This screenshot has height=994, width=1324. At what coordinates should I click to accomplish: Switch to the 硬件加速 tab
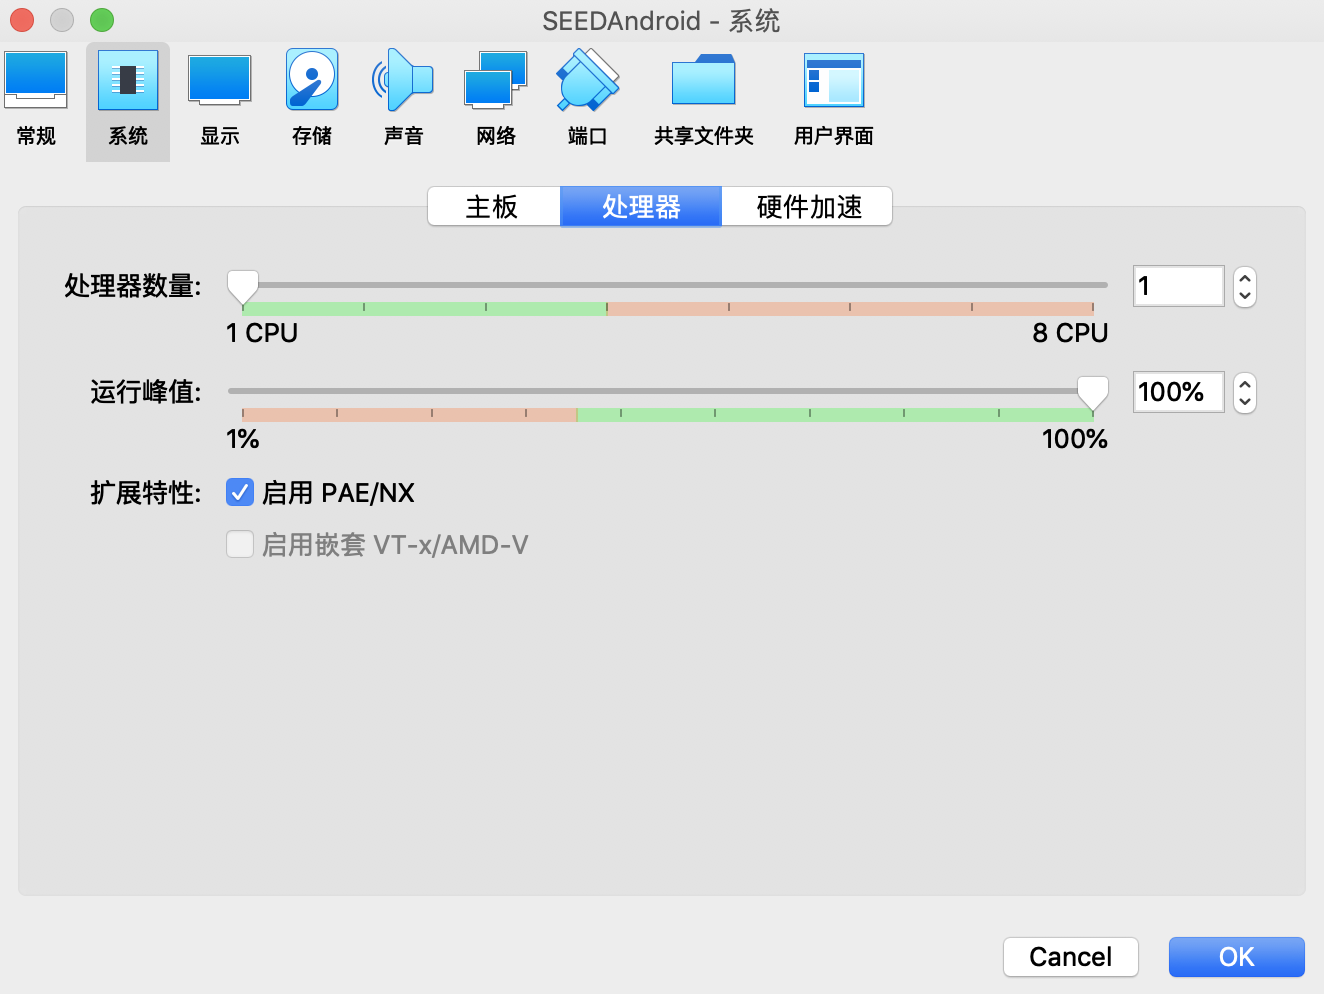[x=808, y=207]
